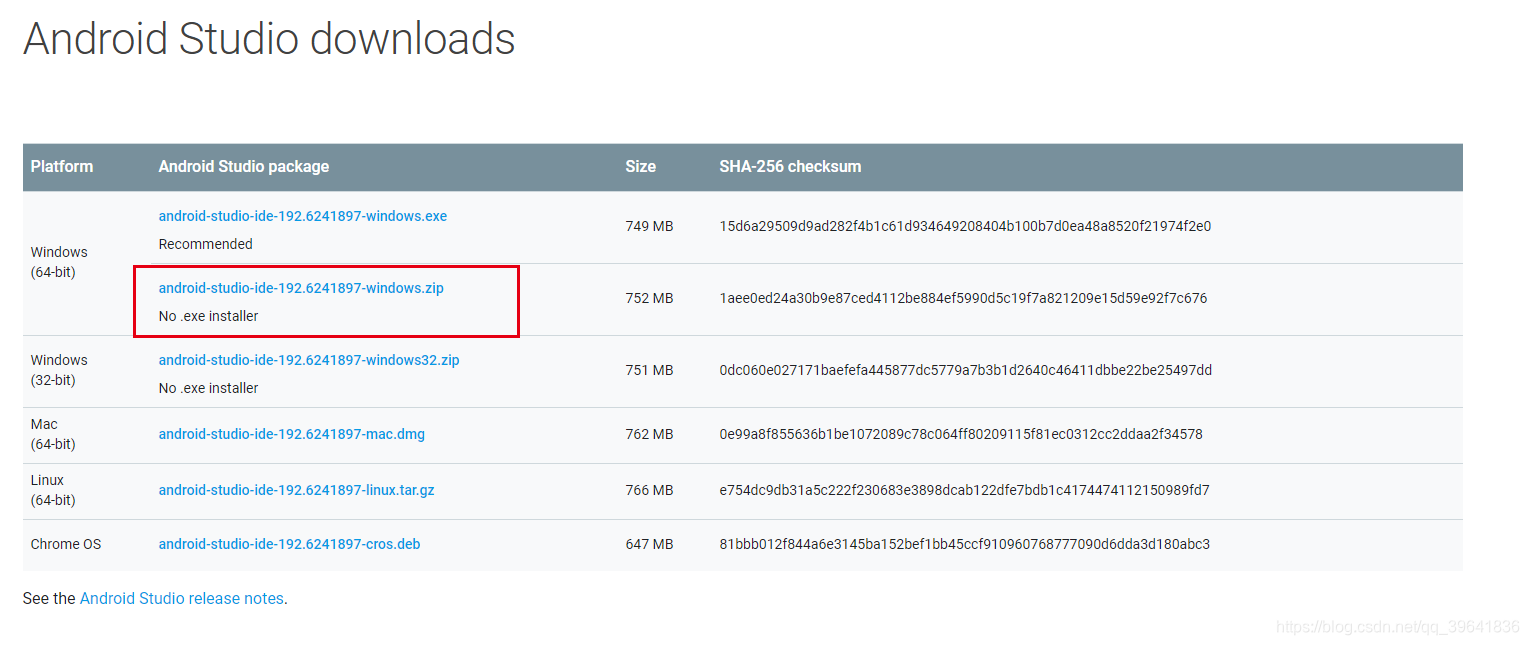1529x645 pixels.
Task: Select checksum starting with e754dc9db31a
Action: (x=964, y=490)
